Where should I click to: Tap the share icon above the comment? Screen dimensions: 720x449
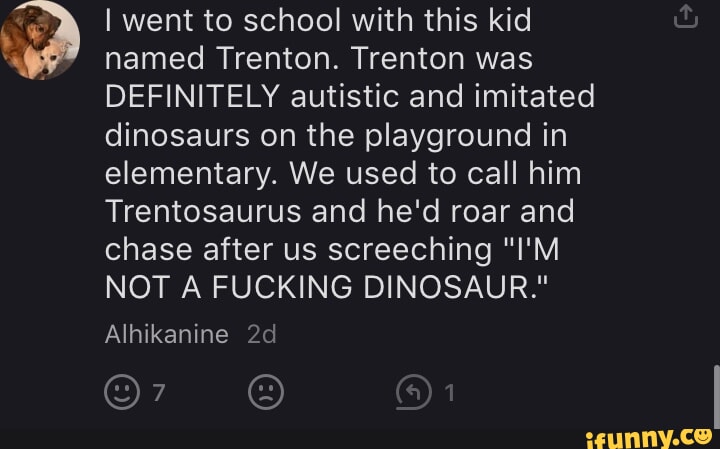point(686,18)
